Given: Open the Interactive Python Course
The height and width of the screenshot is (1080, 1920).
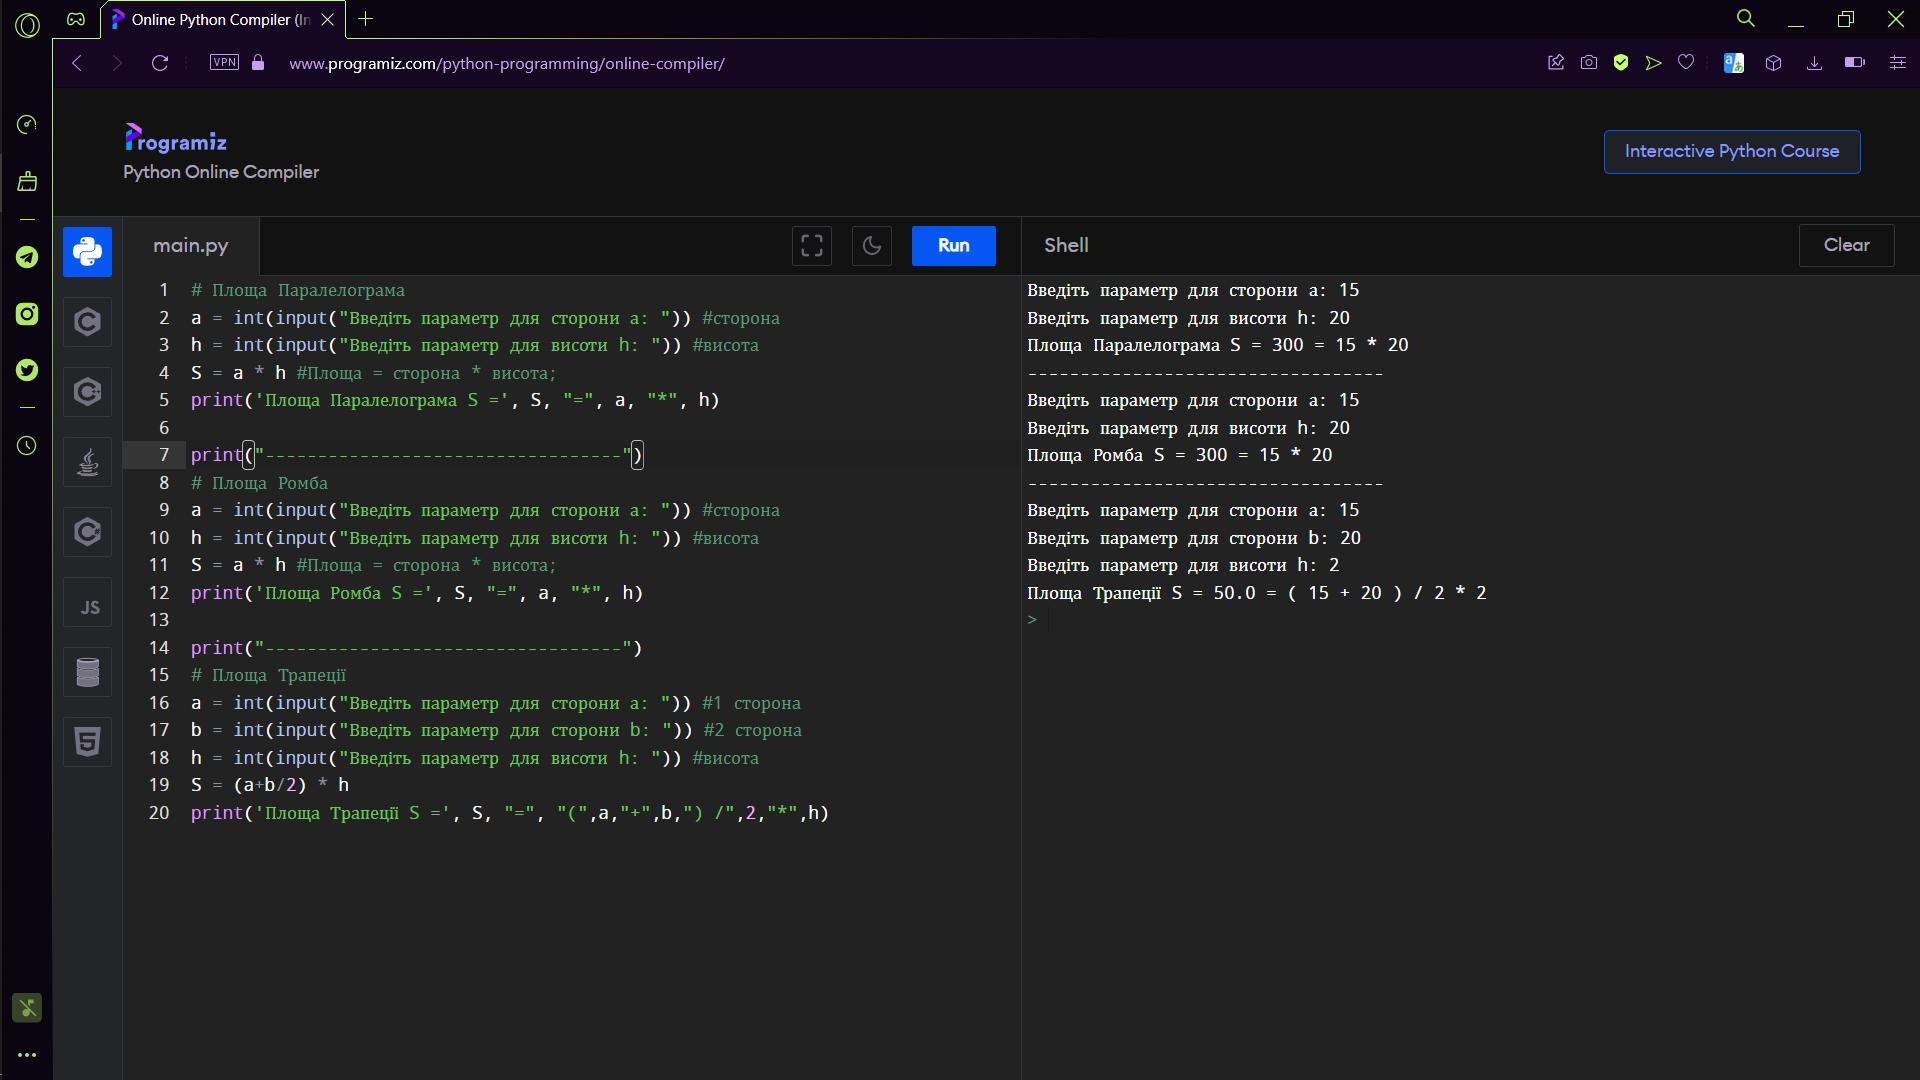Looking at the screenshot, I should click(x=1732, y=152).
